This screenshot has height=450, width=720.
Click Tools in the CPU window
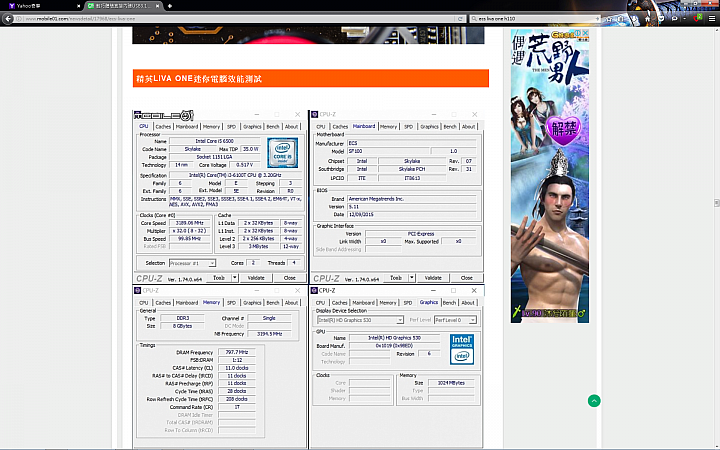(x=219, y=278)
